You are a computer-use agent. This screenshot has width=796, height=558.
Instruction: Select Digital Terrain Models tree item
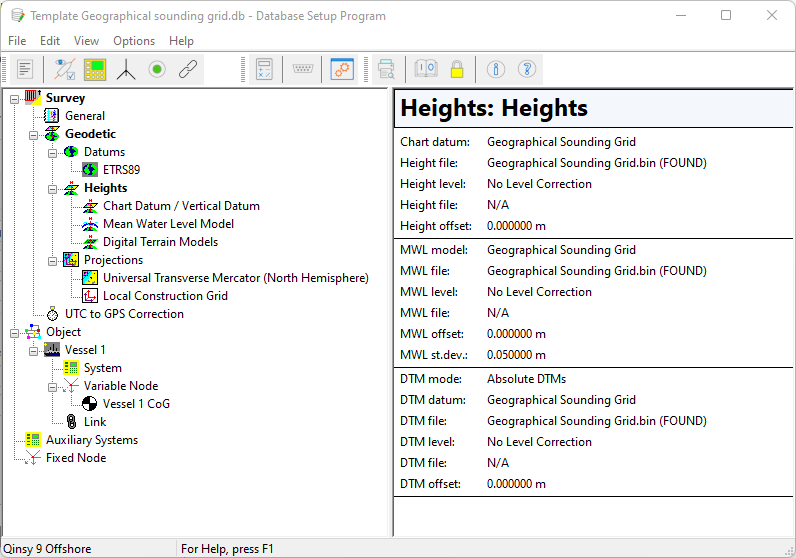point(160,242)
